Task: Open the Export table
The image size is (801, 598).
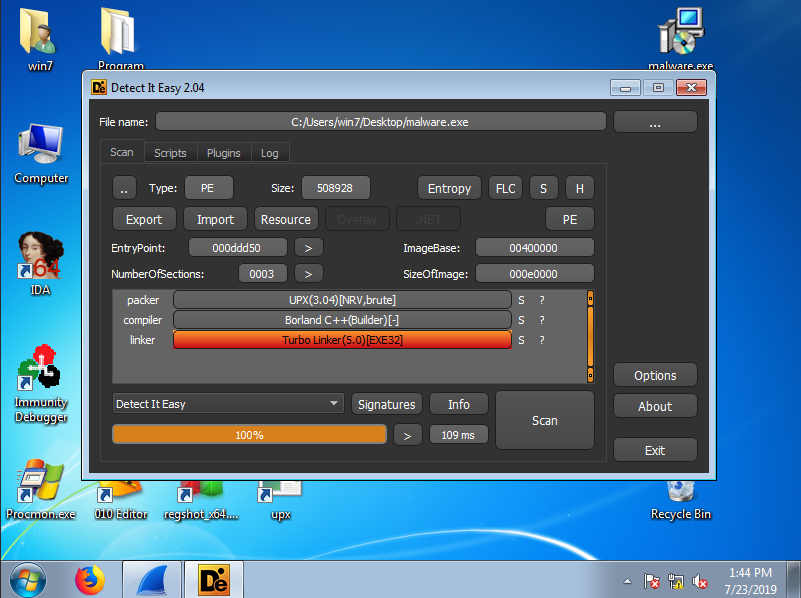Action: (x=144, y=219)
